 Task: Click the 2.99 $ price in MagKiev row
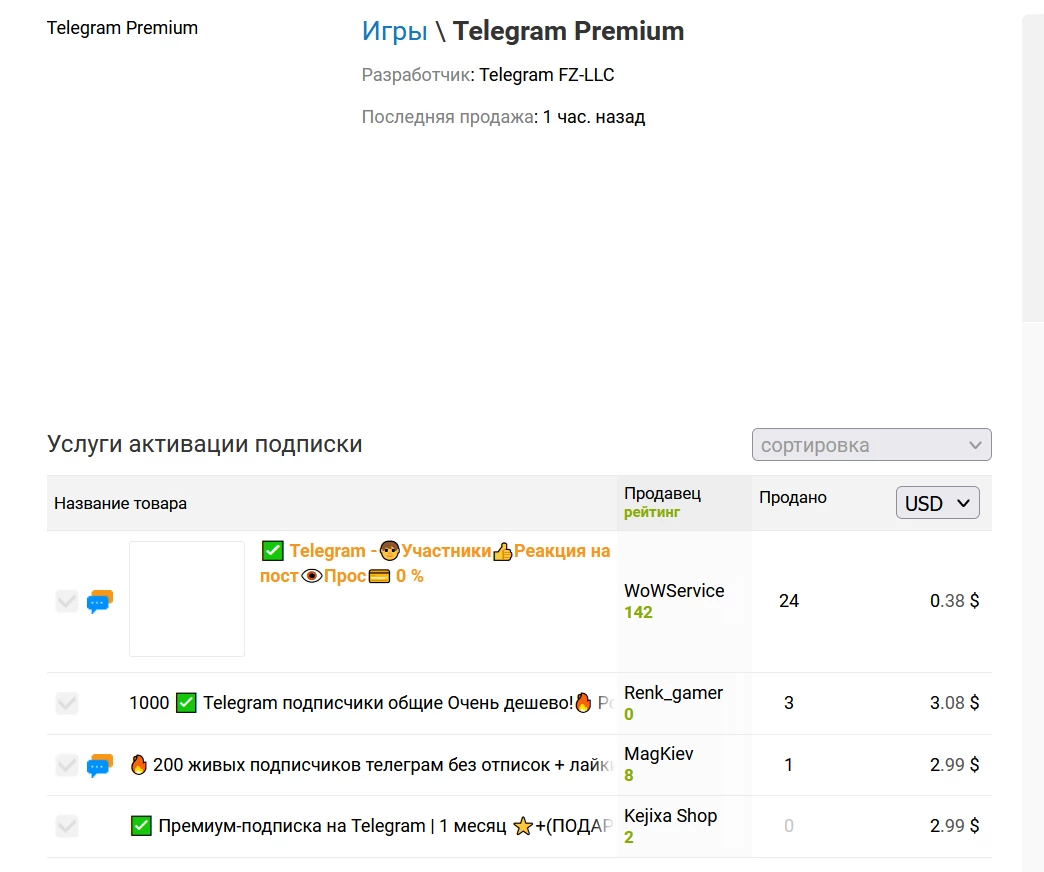point(954,765)
